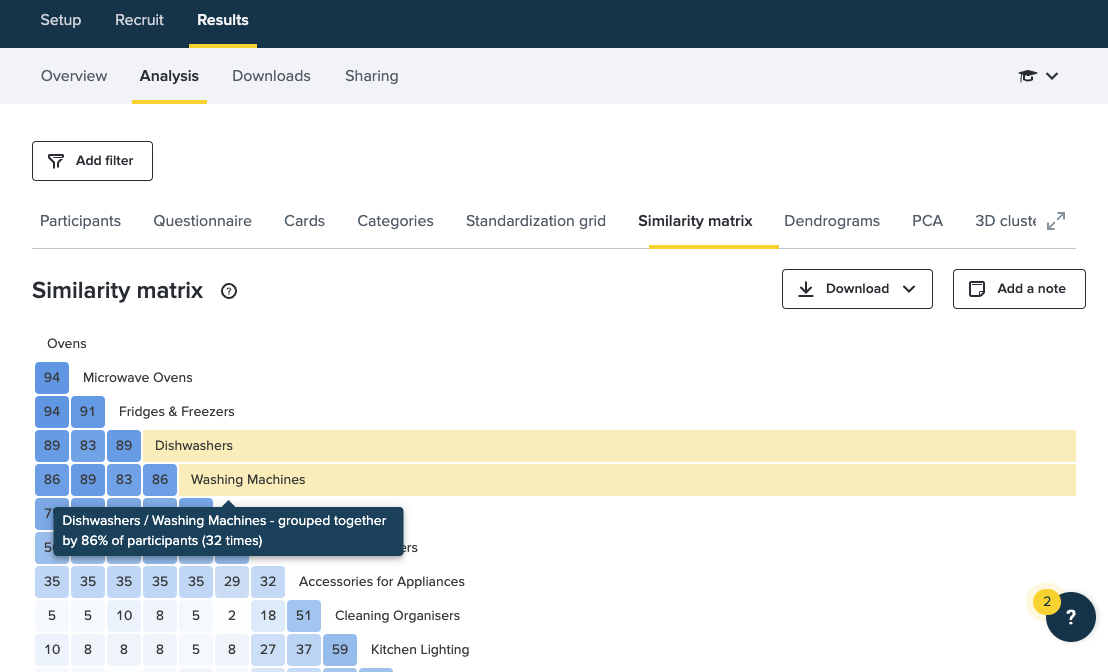Click the 94 cell beside Microwave Ovens
This screenshot has height=672, width=1108.
(x=52, y=378)
